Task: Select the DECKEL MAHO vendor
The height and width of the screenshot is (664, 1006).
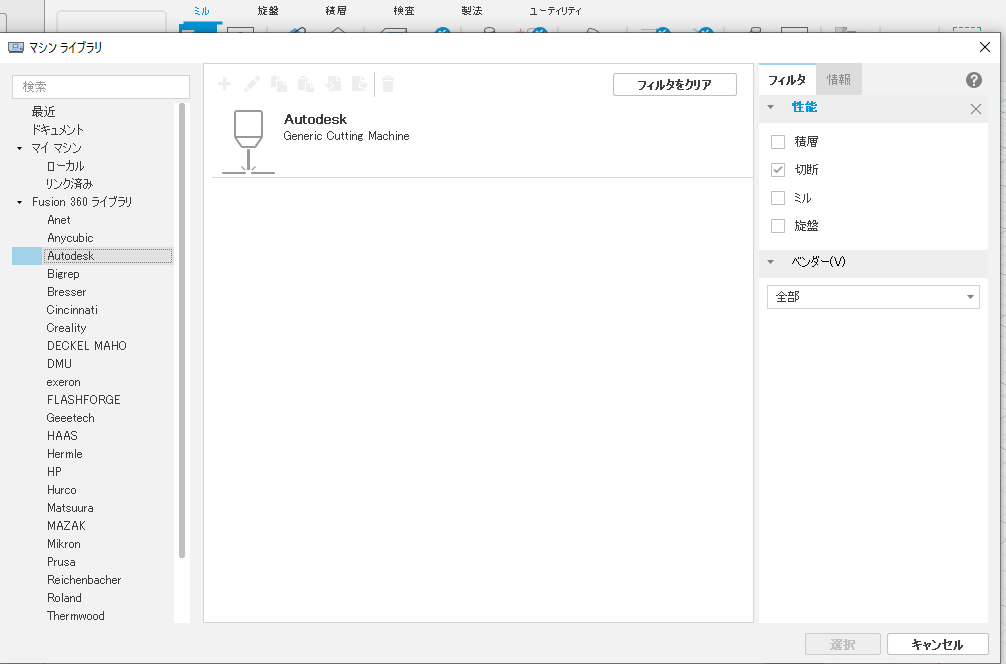Action: click(x=87, y=346)
